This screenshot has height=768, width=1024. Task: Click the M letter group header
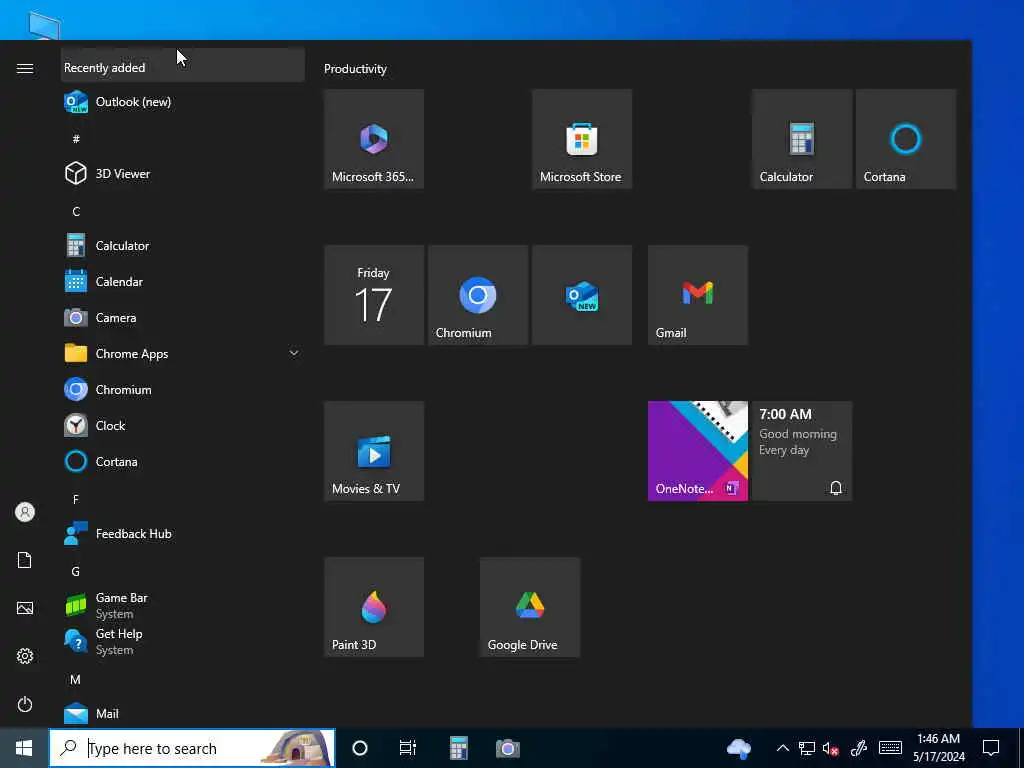pyautogui.click(x=76, y=679)
